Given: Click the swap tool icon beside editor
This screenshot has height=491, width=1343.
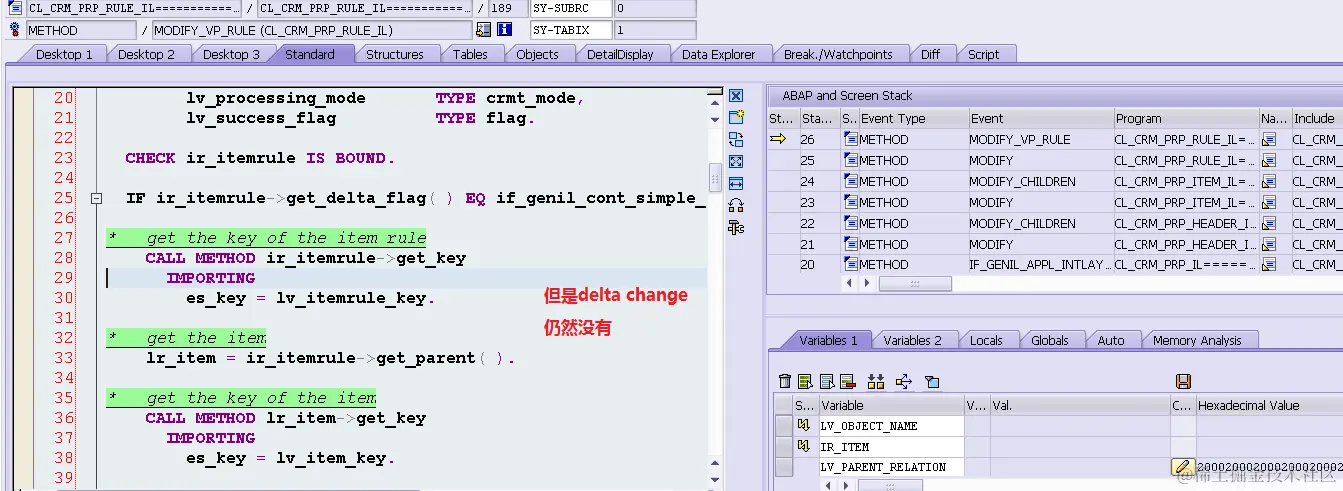Looking at the screenshot, I should click(x=736, y=140).
